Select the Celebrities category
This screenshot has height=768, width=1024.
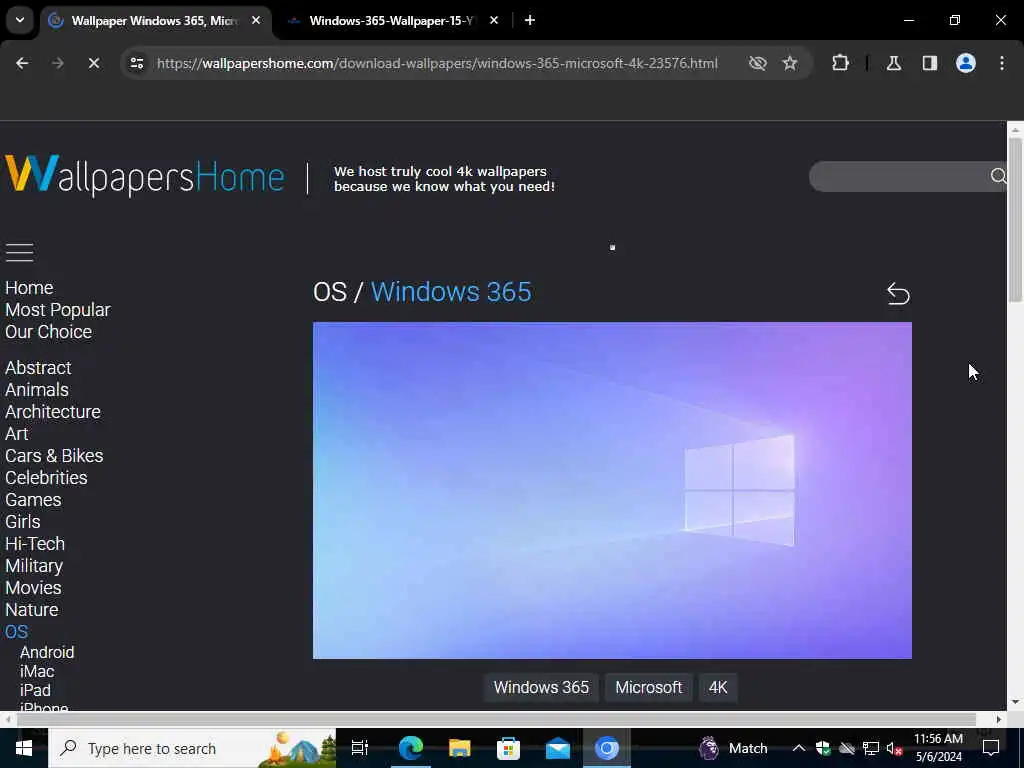pyautogui.click(x=46, y=478)
